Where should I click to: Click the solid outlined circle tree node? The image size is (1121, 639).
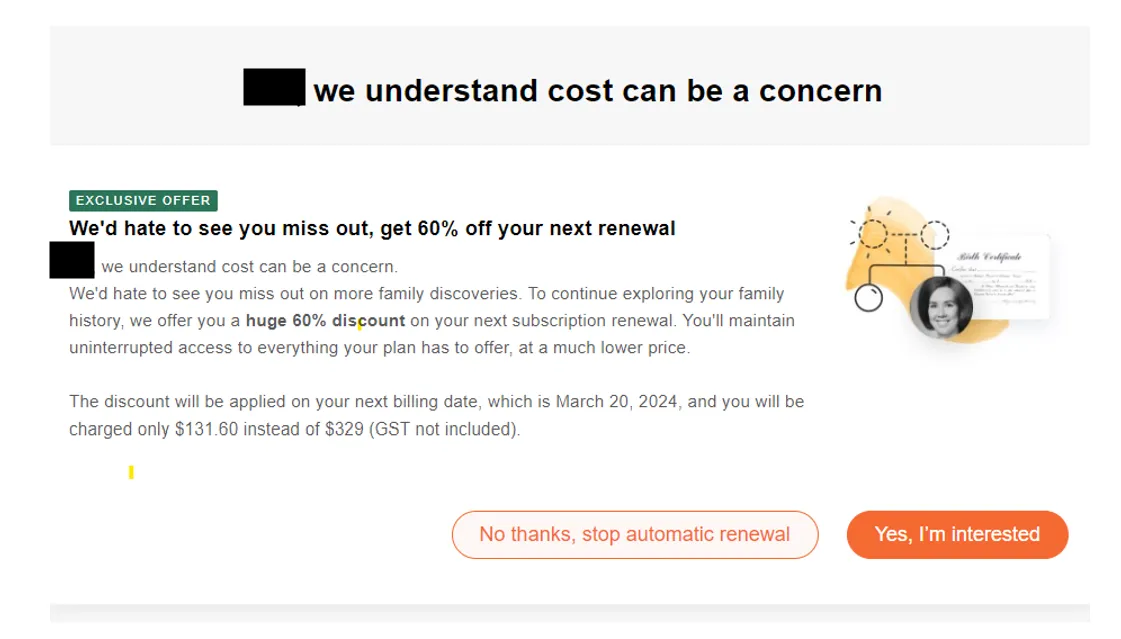869,298
